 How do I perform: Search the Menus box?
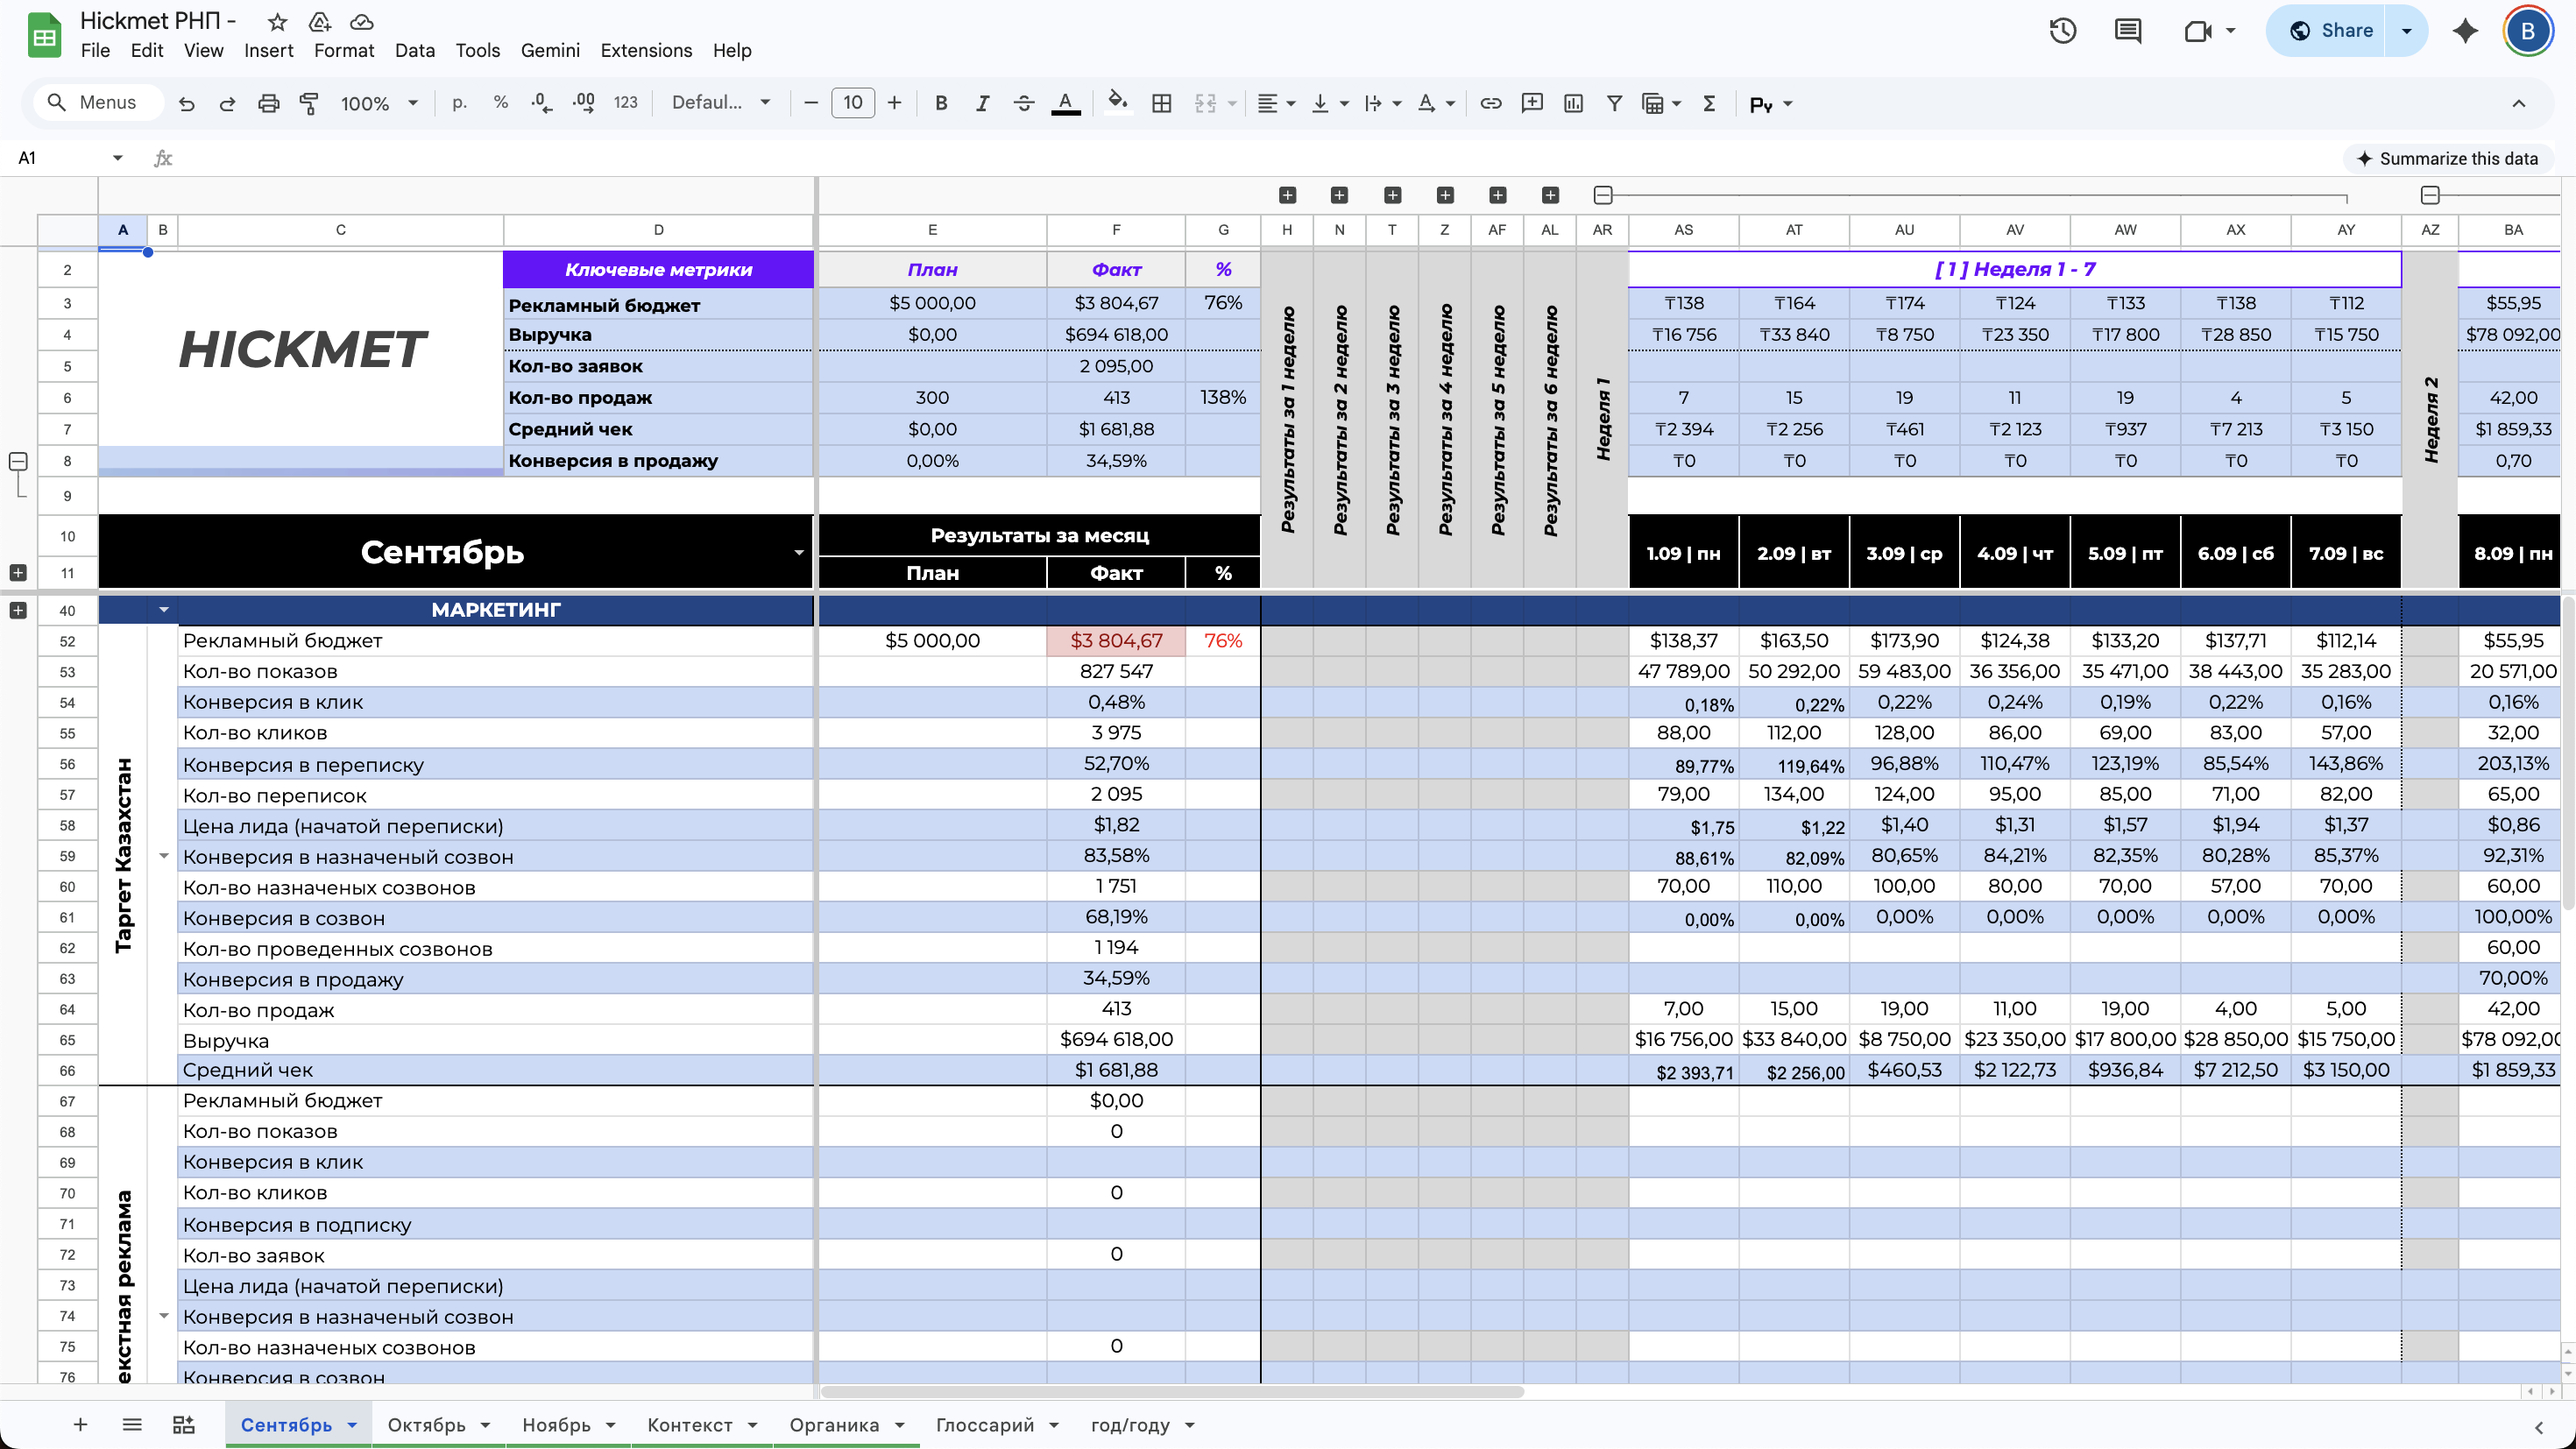97,103
